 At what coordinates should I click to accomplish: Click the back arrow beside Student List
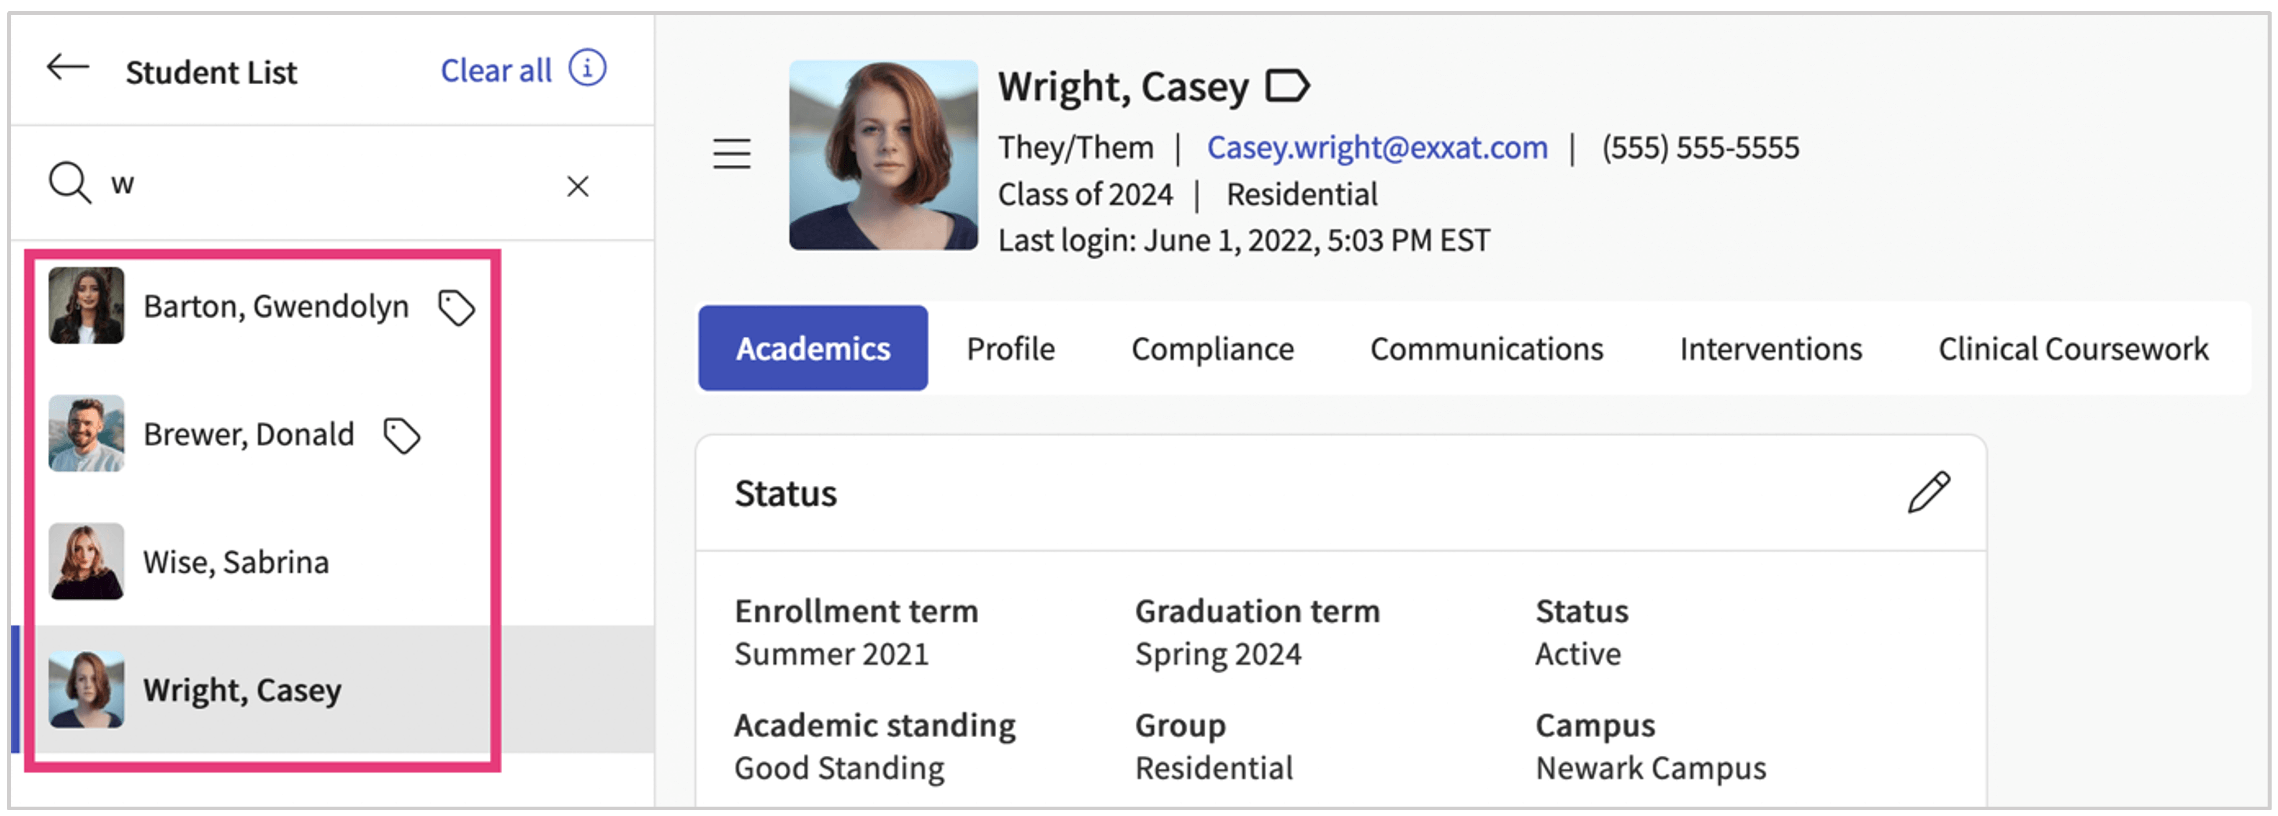[x=68, y=69]
